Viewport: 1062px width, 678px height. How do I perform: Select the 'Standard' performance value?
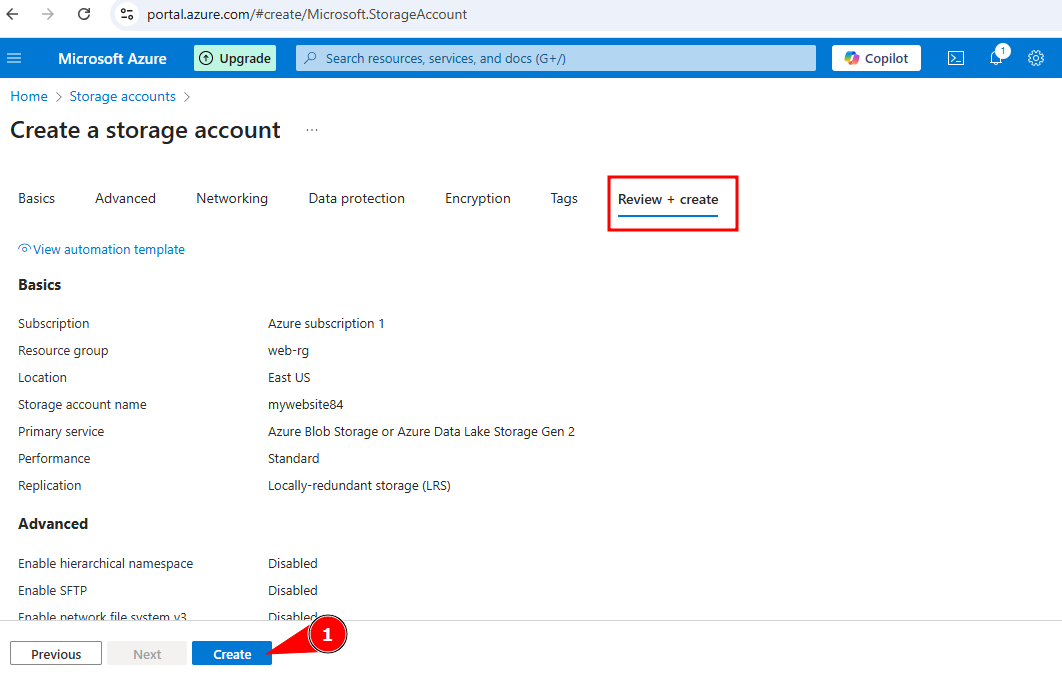point(293,459)
